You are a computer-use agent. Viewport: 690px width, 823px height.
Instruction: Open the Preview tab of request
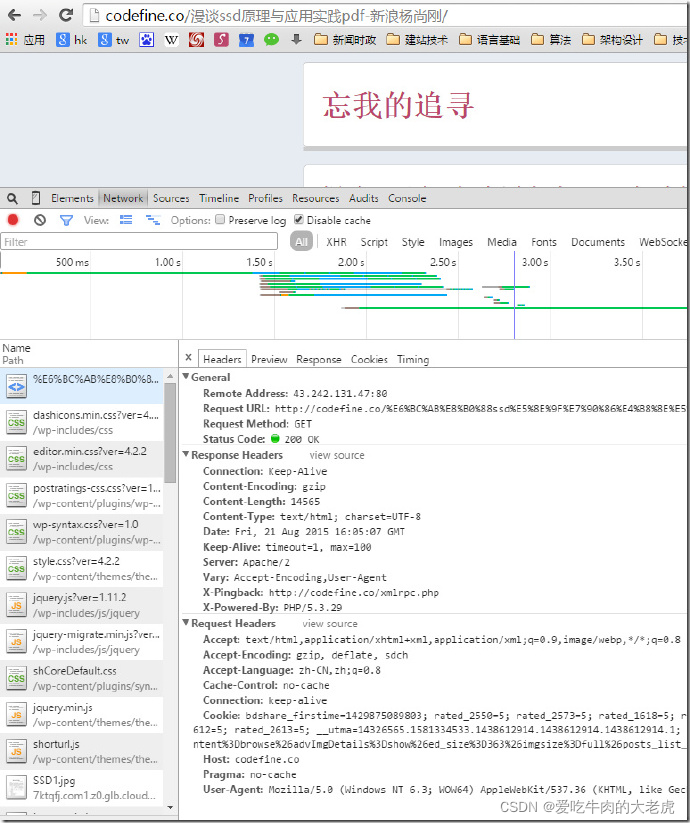(269, 360)
